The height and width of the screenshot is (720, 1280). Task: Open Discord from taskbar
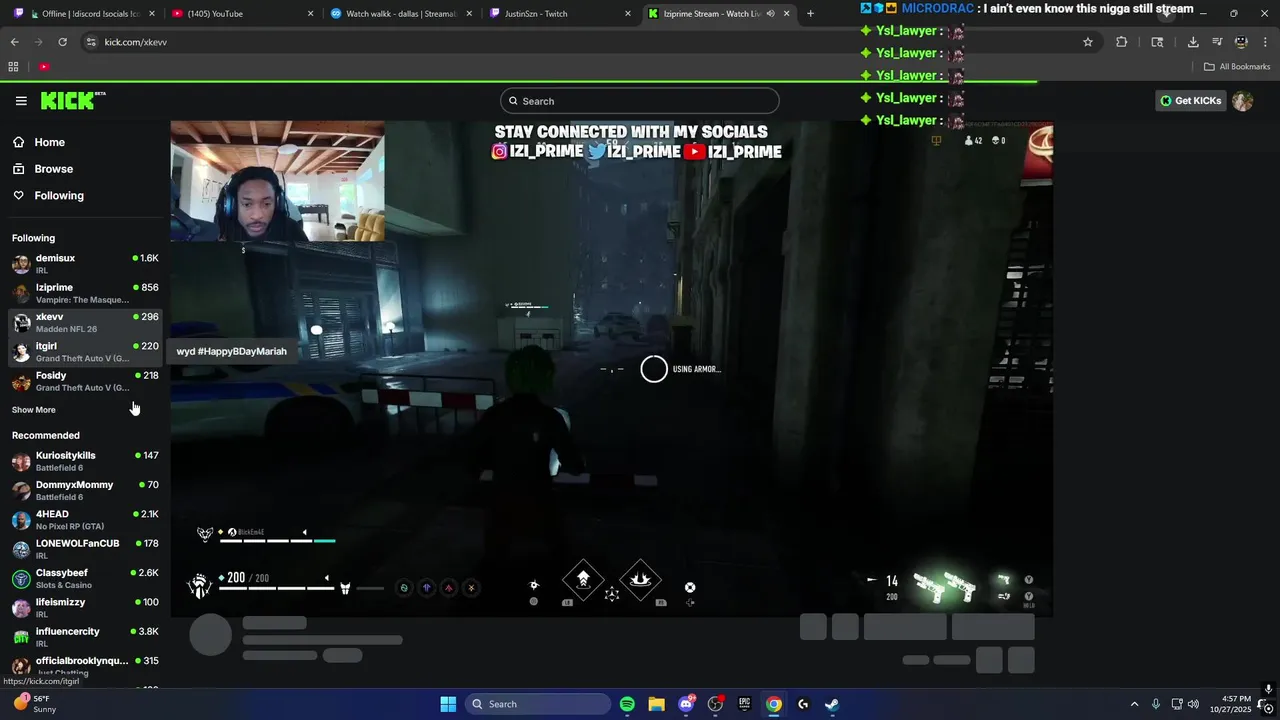pos(686,704)
